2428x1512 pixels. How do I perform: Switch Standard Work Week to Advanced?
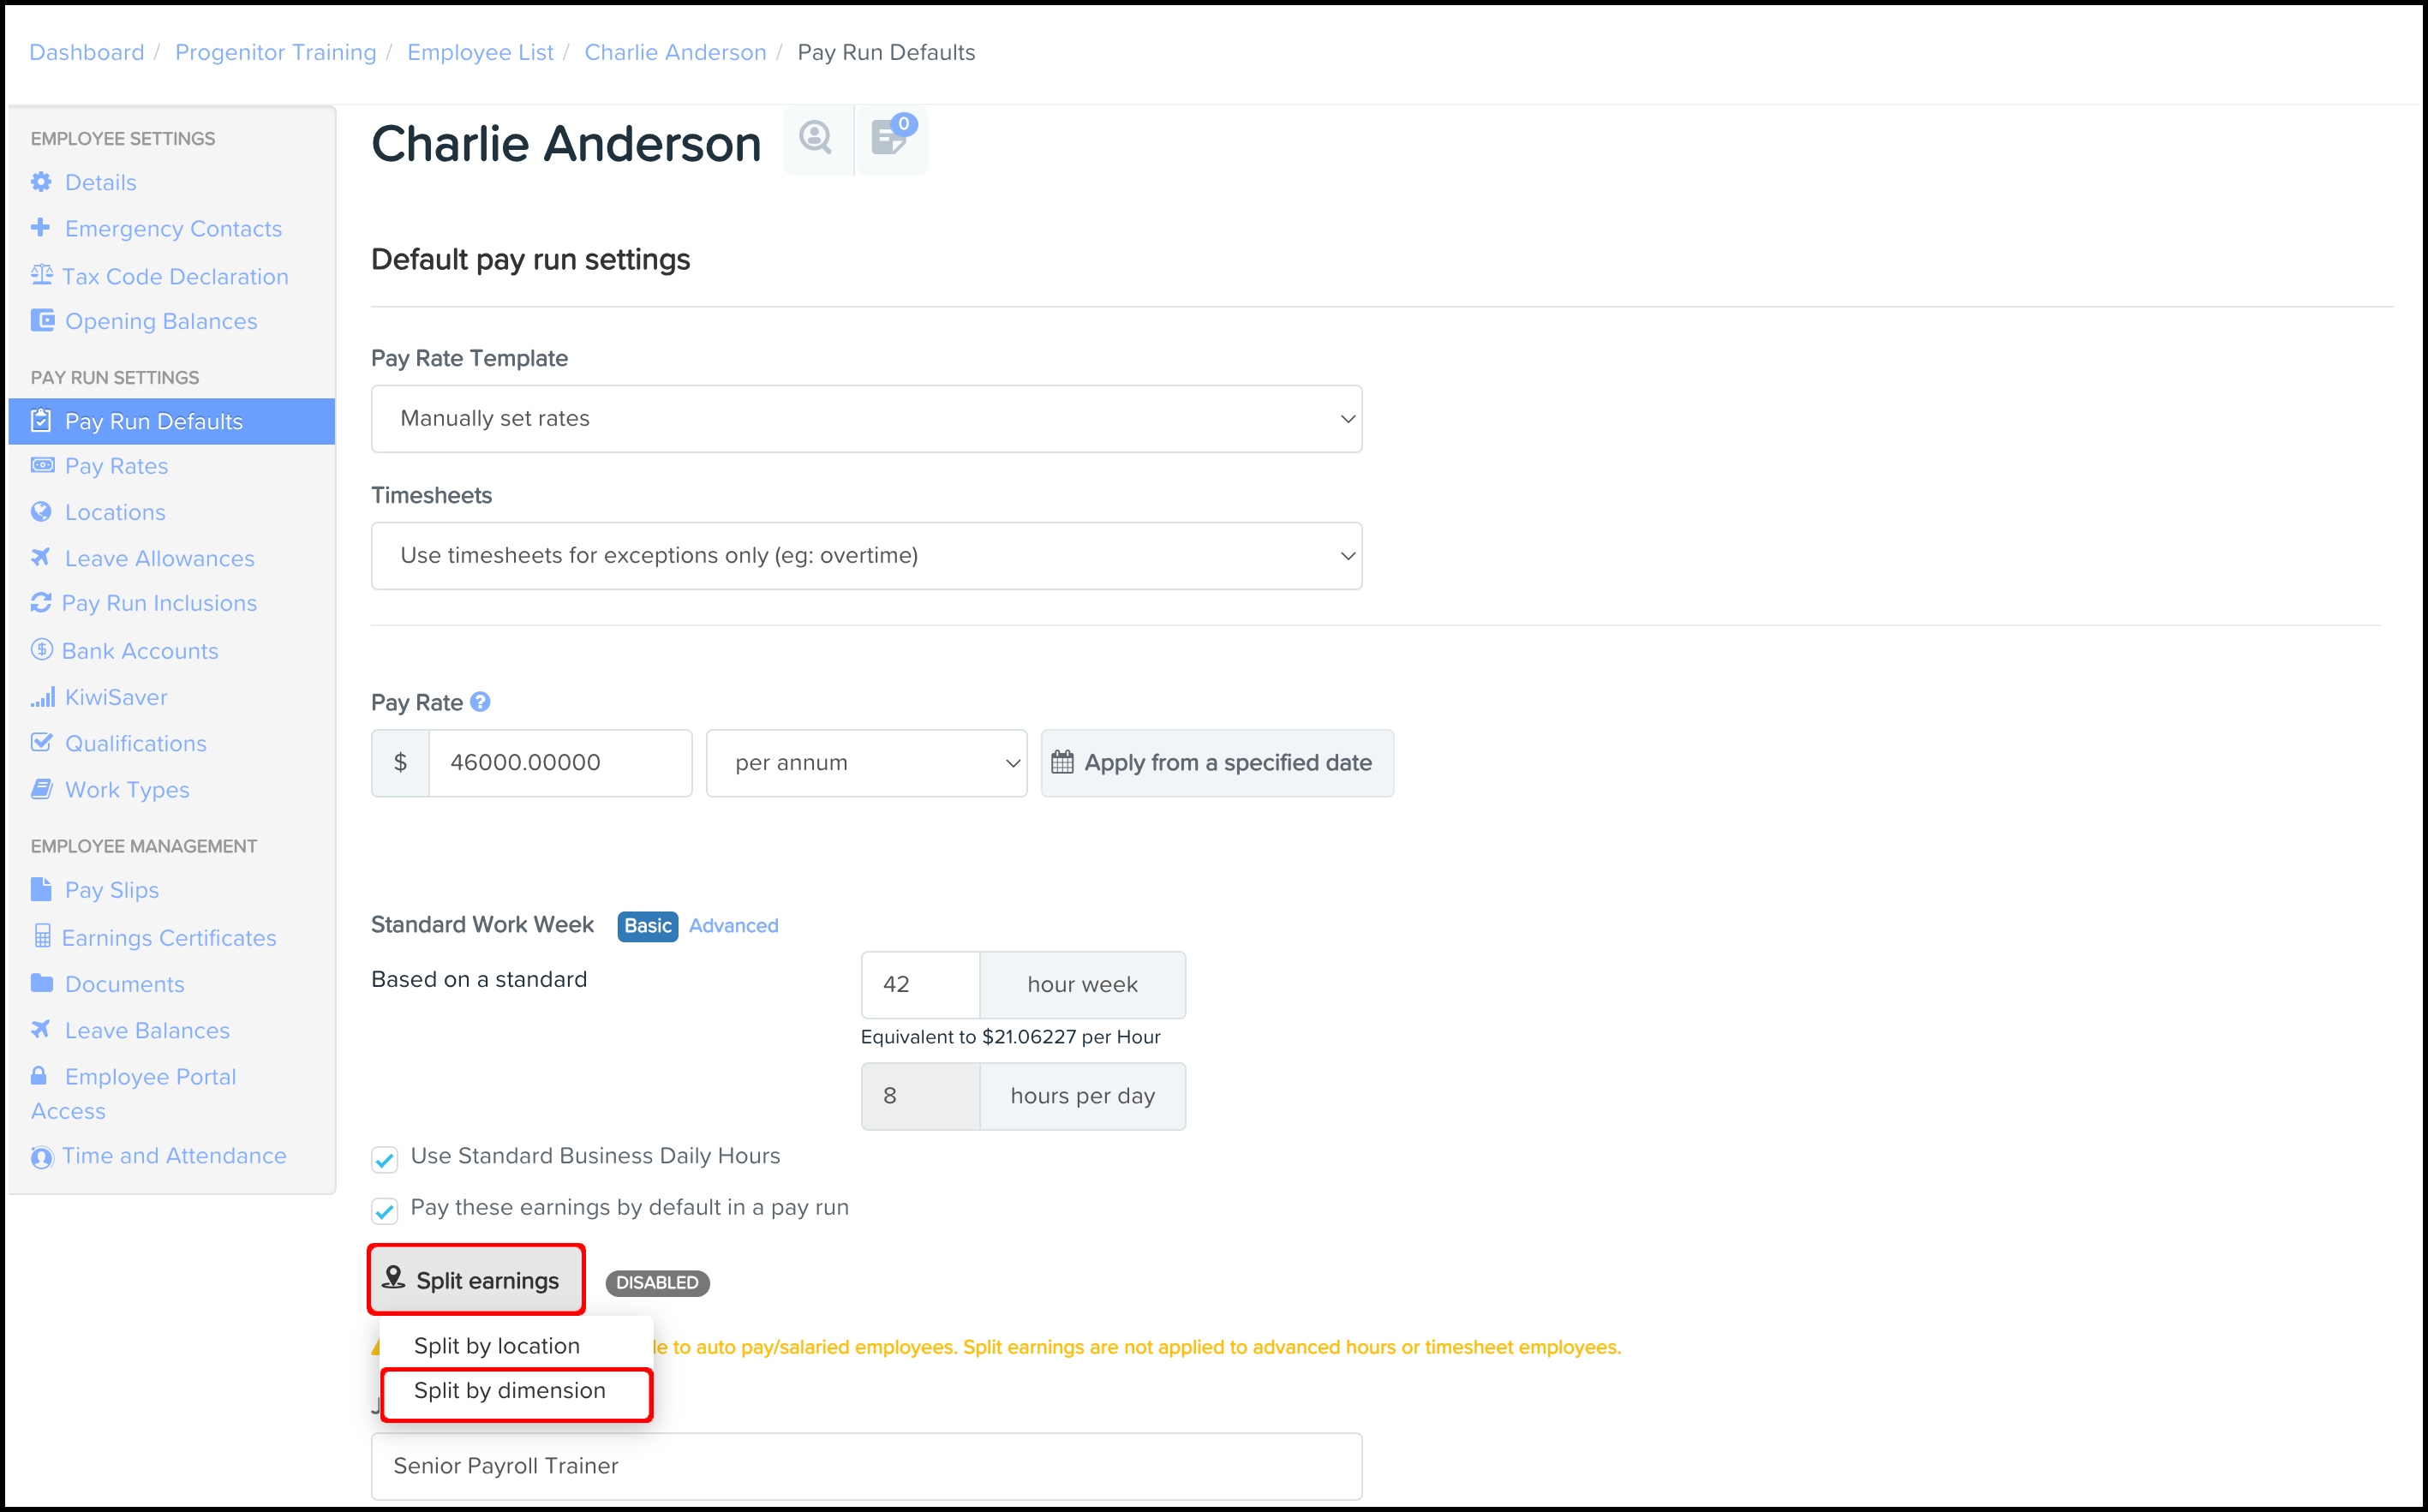[733, 926]
